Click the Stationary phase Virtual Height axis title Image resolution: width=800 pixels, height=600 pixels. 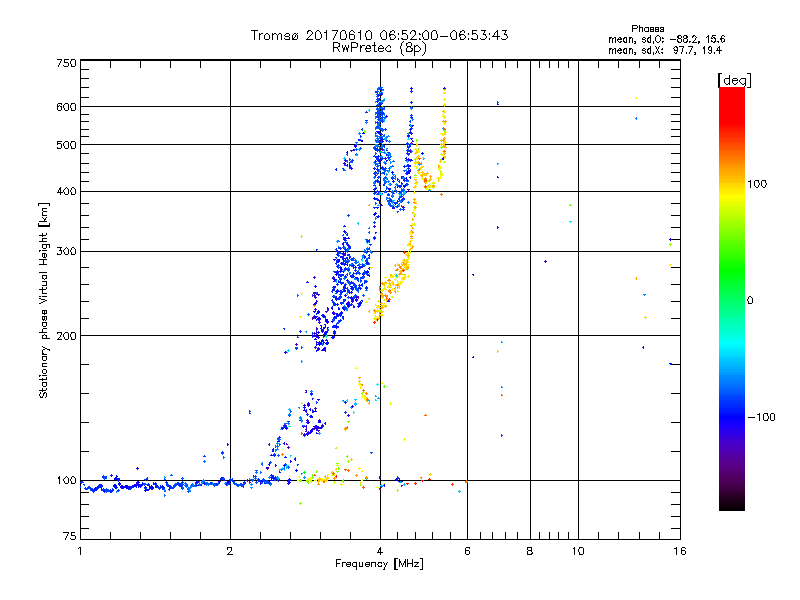click(44, 300)
